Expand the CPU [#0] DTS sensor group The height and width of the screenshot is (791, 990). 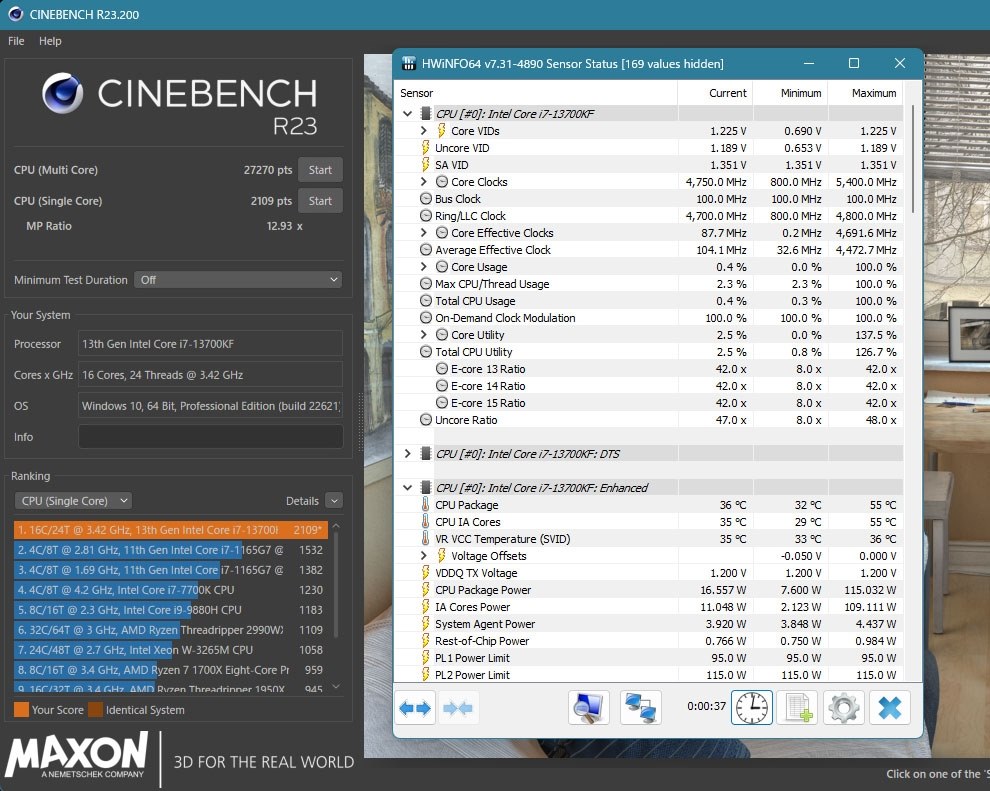tap(407, 453)
